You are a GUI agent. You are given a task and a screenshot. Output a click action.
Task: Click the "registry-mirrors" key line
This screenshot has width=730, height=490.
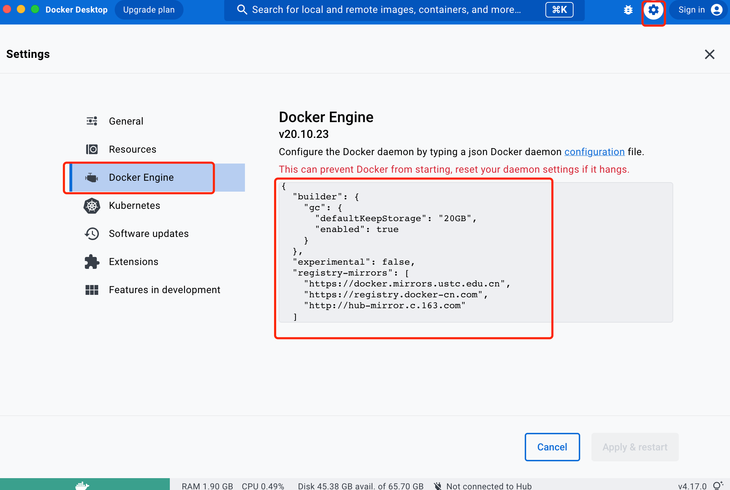[351, 273]
